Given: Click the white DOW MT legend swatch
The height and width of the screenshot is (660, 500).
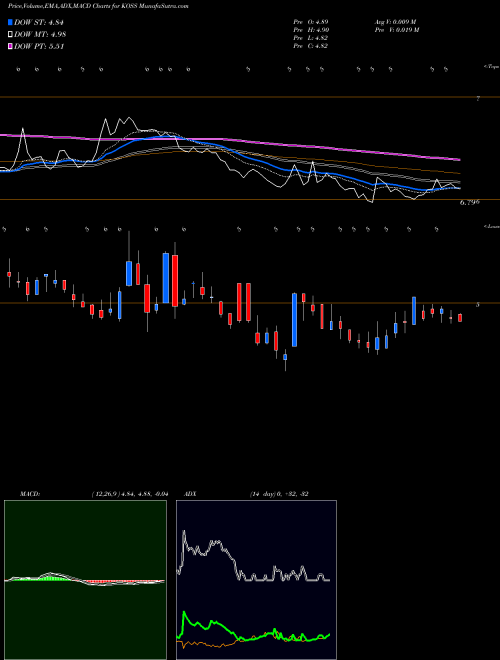Looking at the screenshot, I should point(10,35).
